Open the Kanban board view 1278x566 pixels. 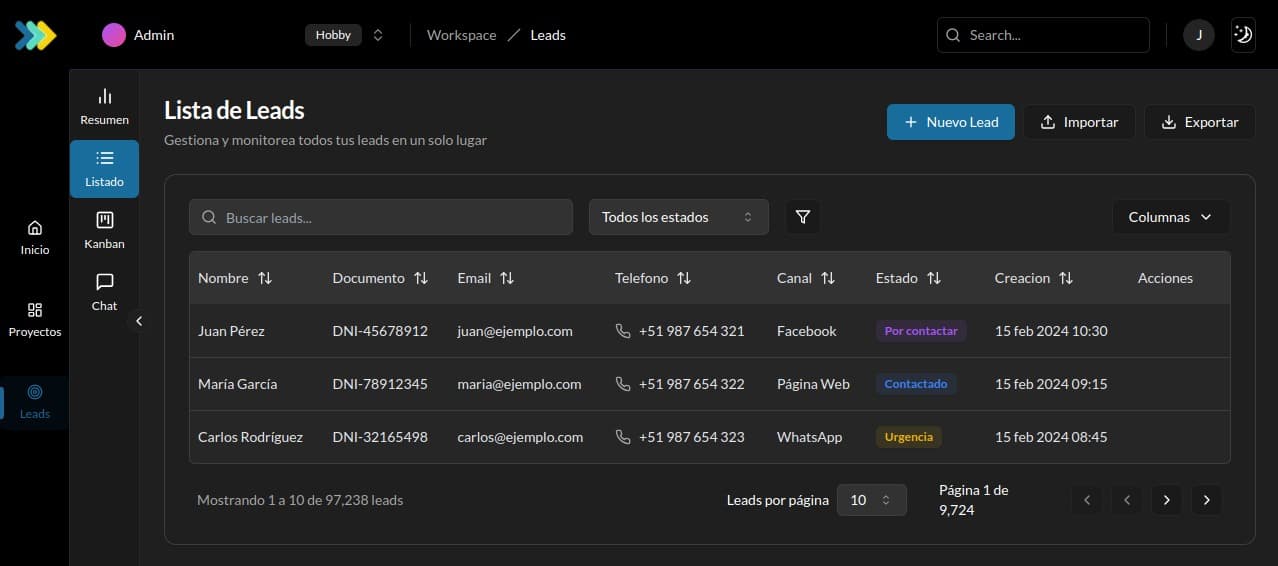coord(104,230)
